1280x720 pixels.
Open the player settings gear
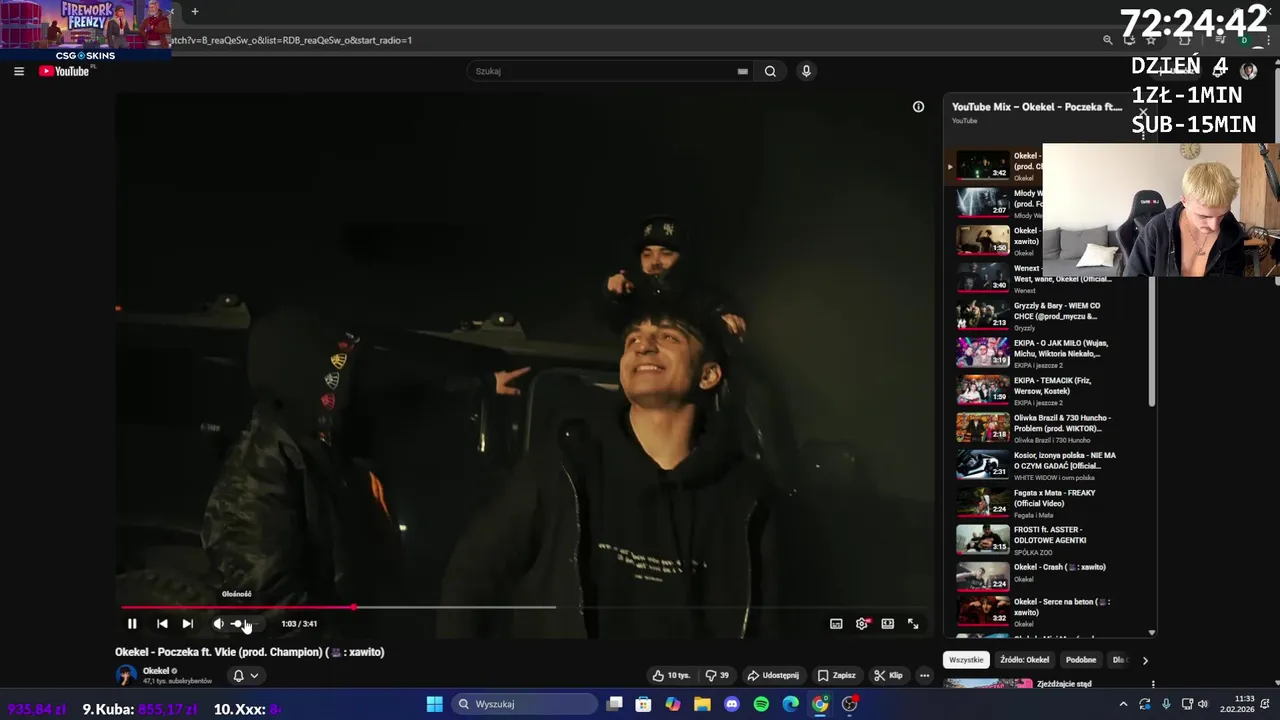click(862, 624)
